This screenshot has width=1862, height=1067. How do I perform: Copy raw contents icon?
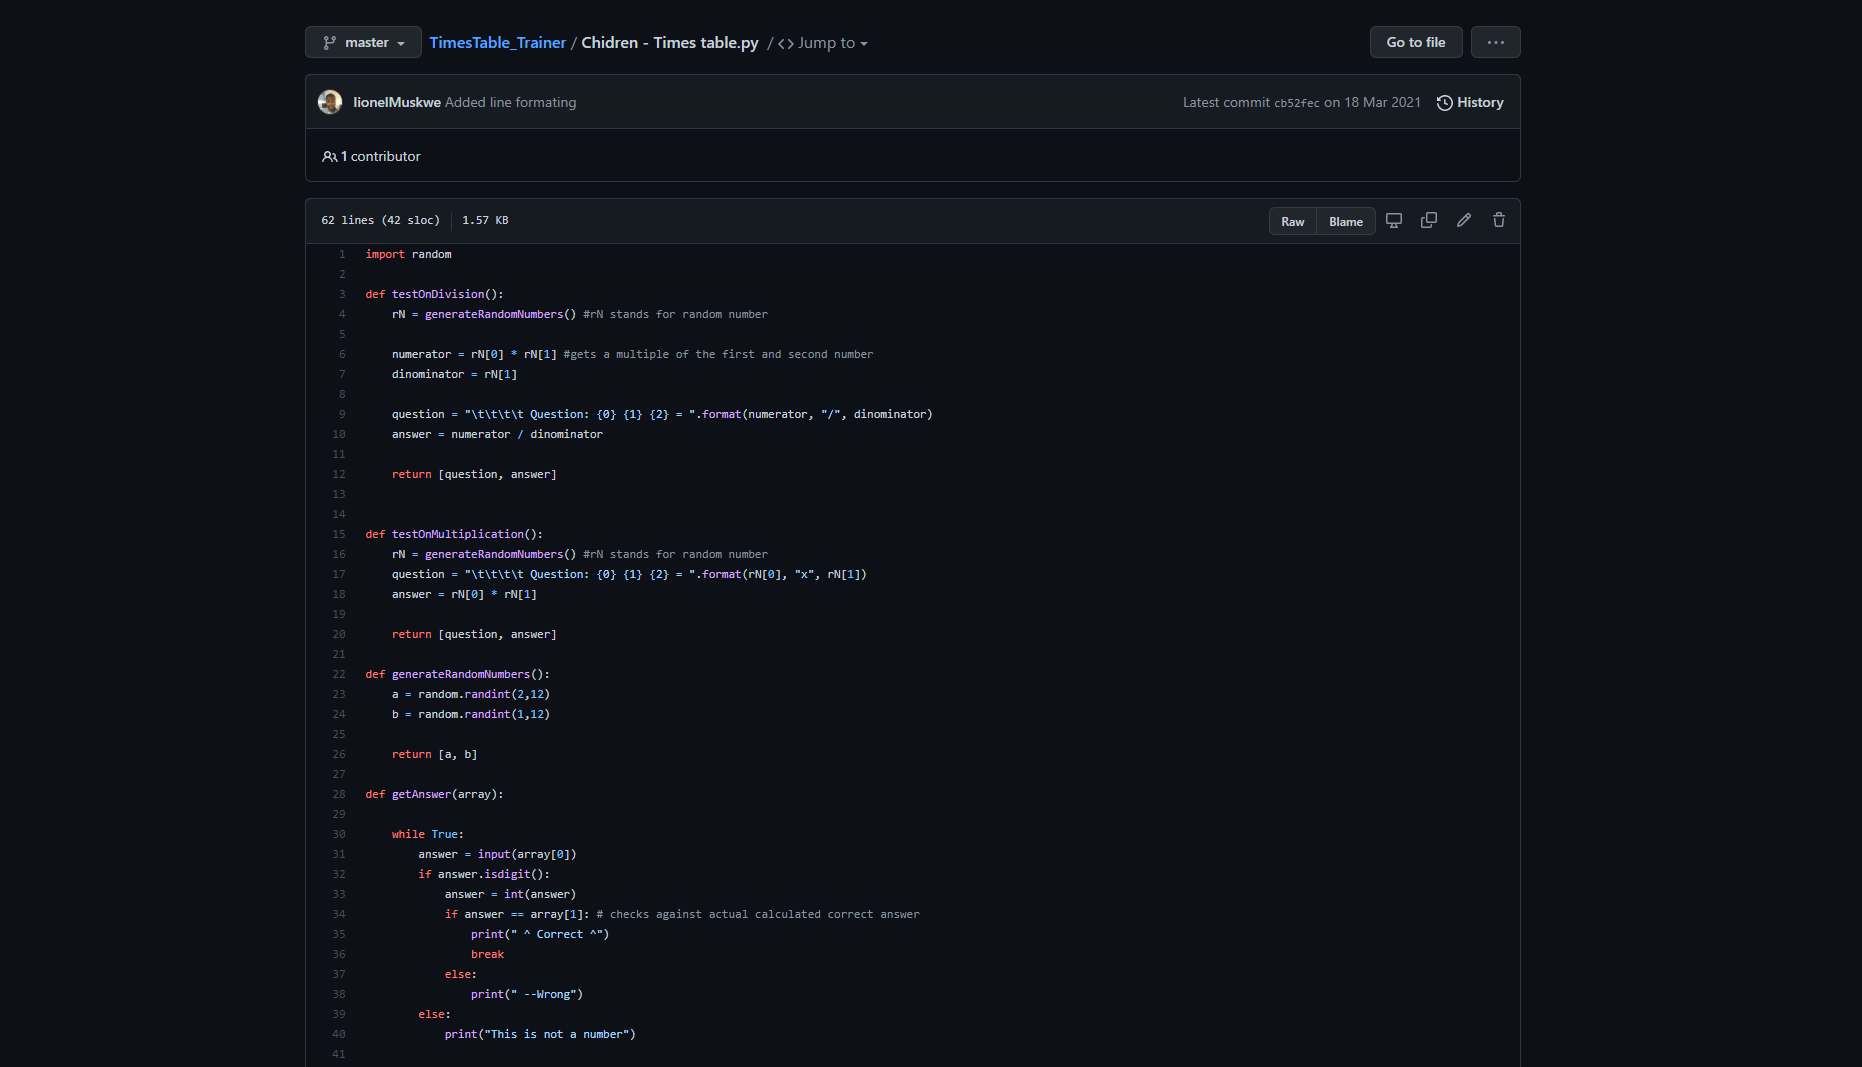pos(1429,220)
